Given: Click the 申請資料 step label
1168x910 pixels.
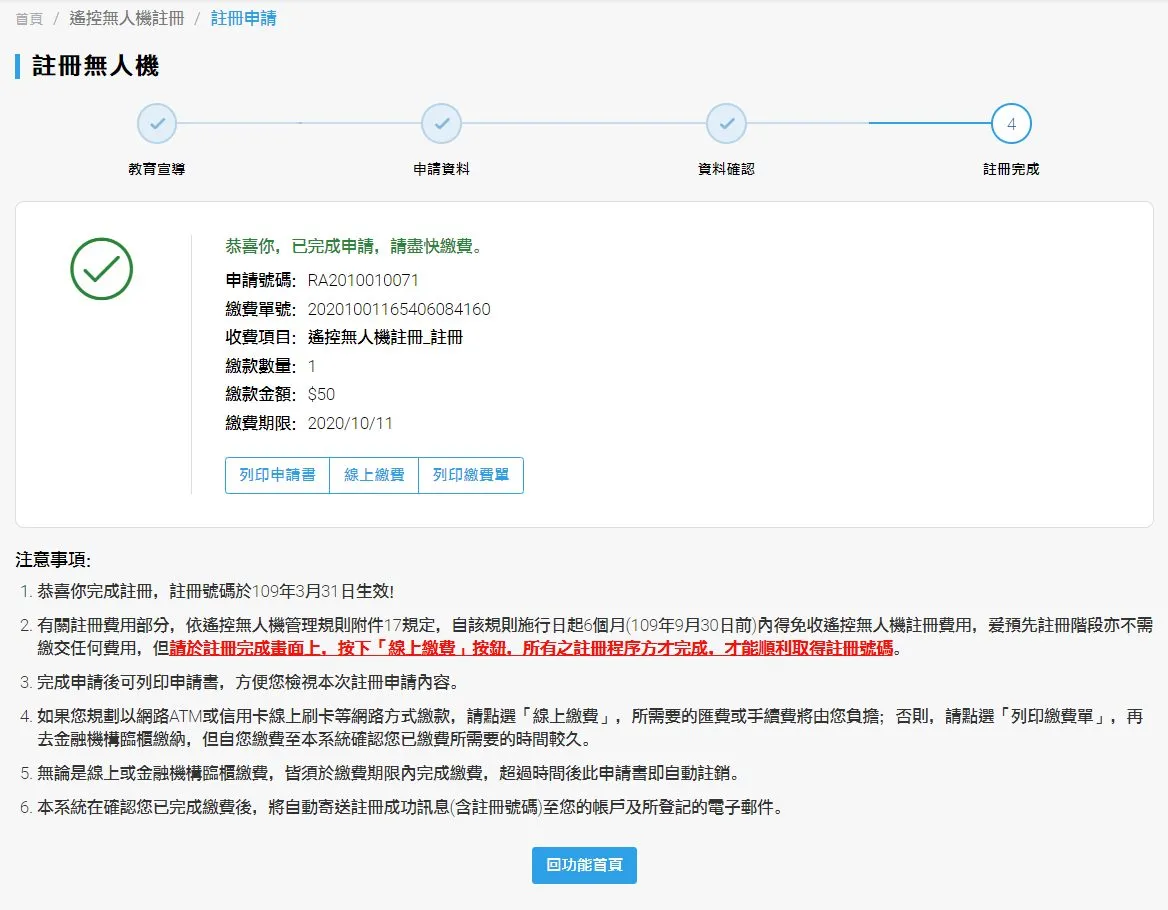Looking at the screenshot, I should tap(442, 169).
